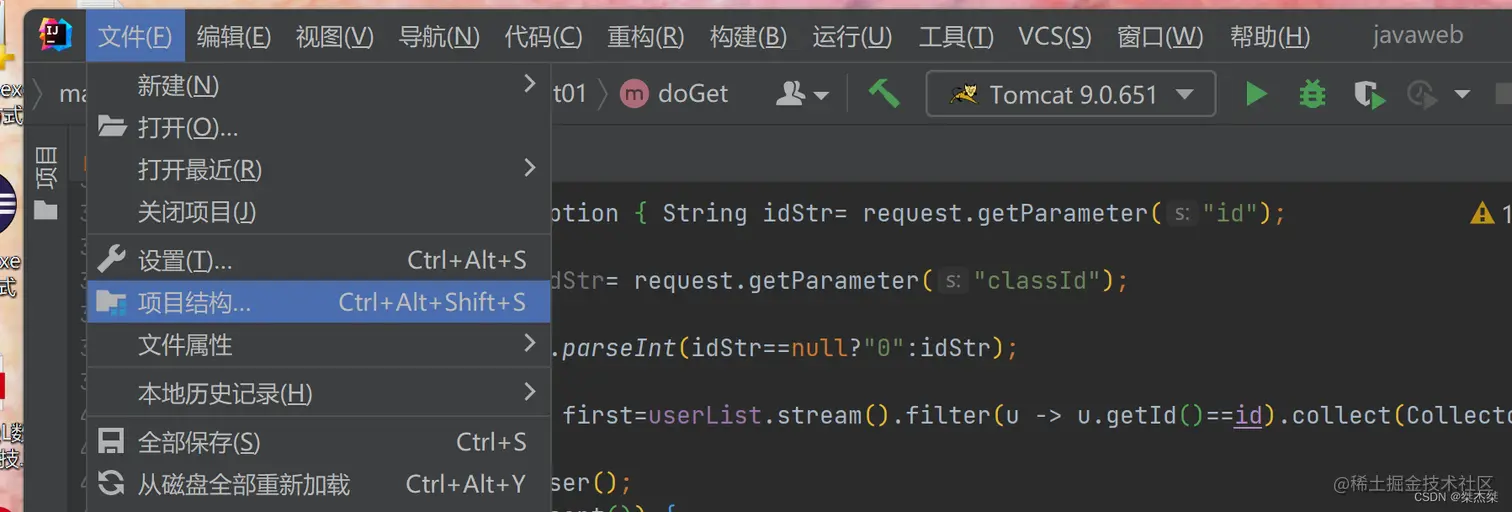Image resolution: width=1512 pixels, height=512 pixels.
Task: Click the folder icon under 项目 sidebar
Action: pos(46,210)
